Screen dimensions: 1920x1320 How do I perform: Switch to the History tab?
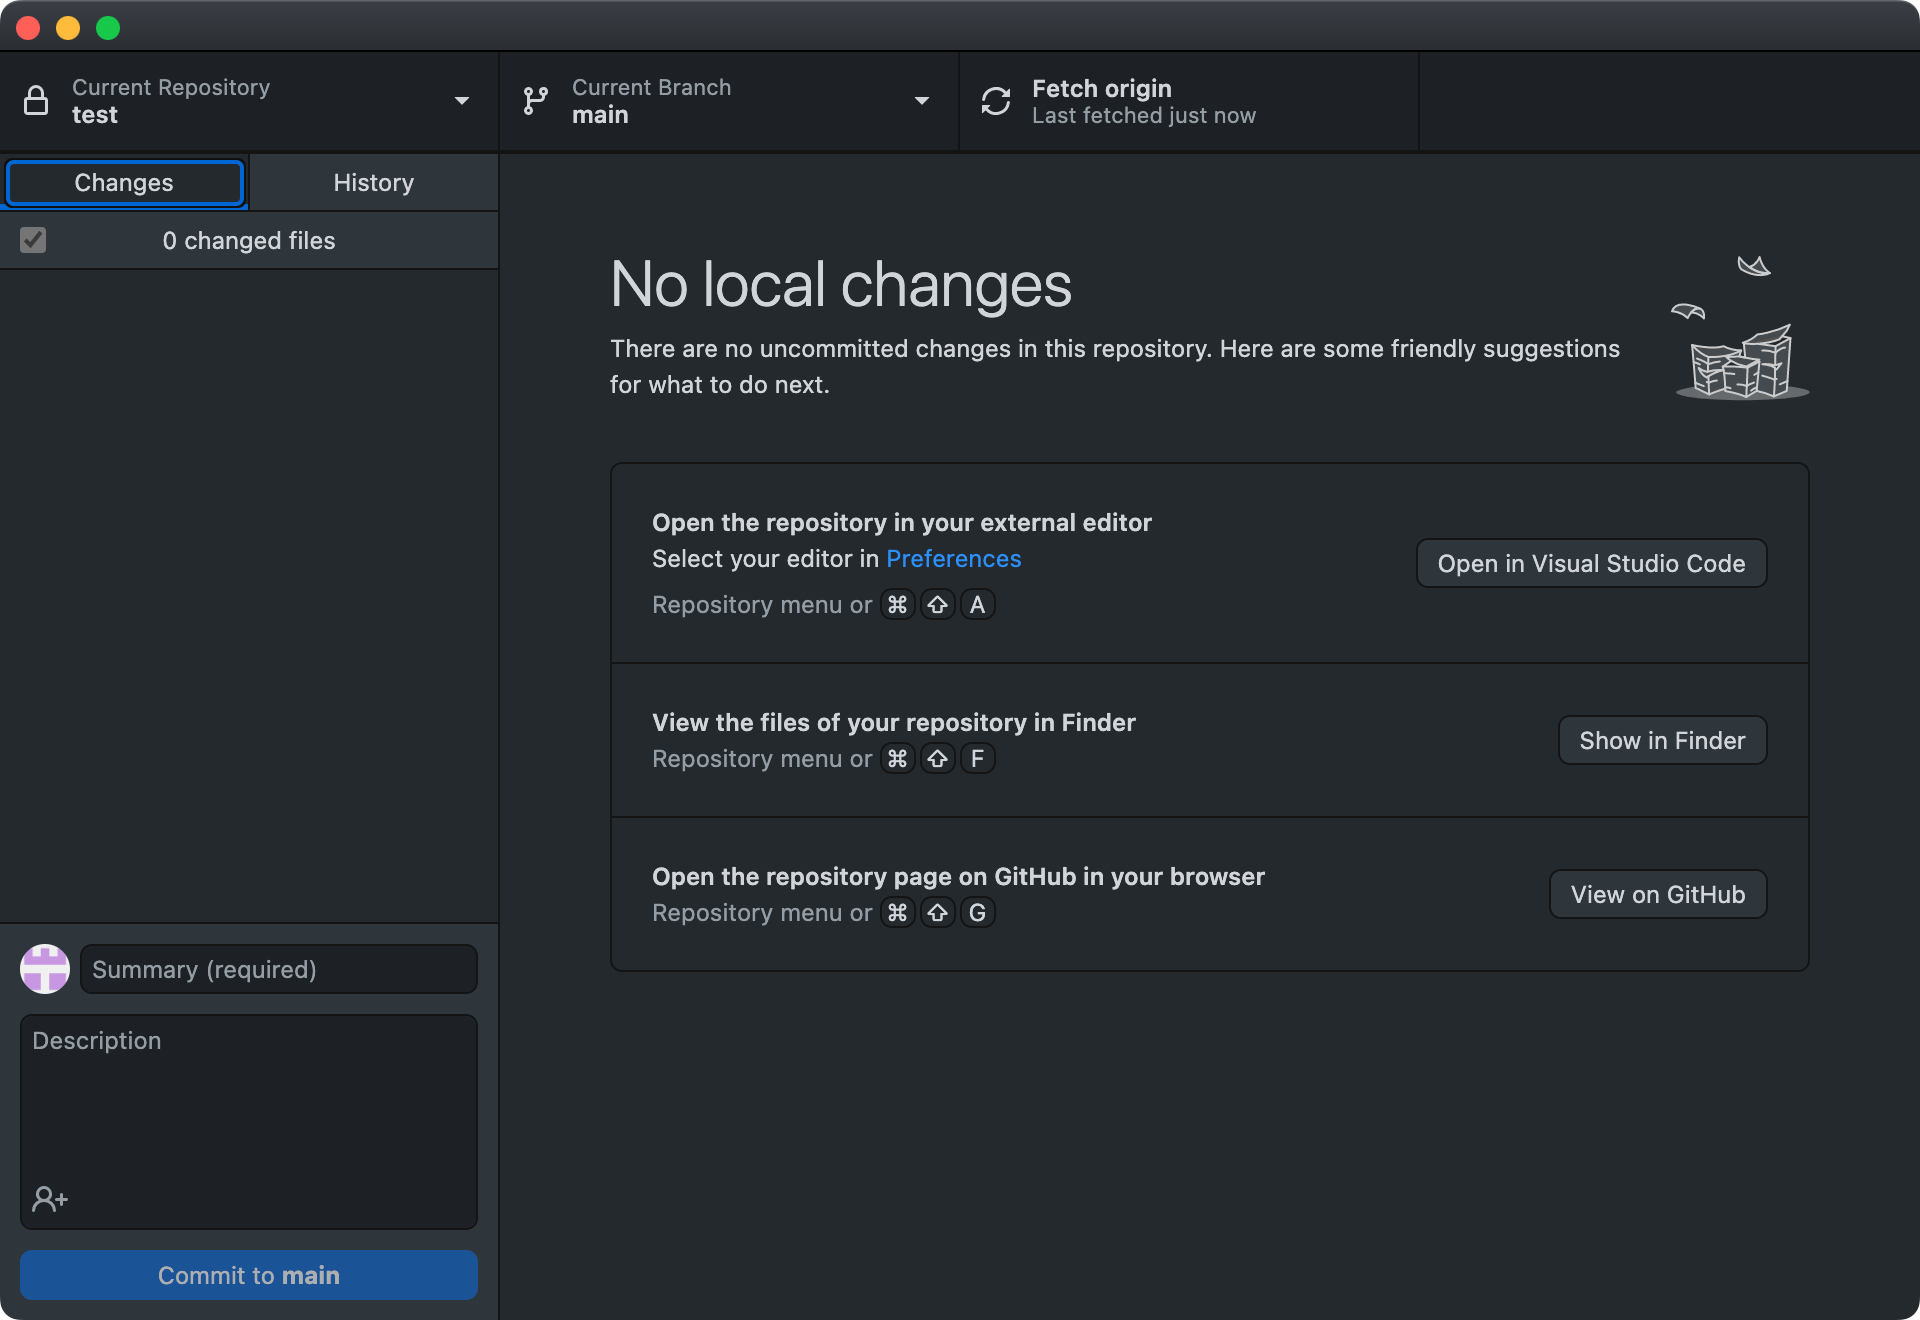pos(373,182)
